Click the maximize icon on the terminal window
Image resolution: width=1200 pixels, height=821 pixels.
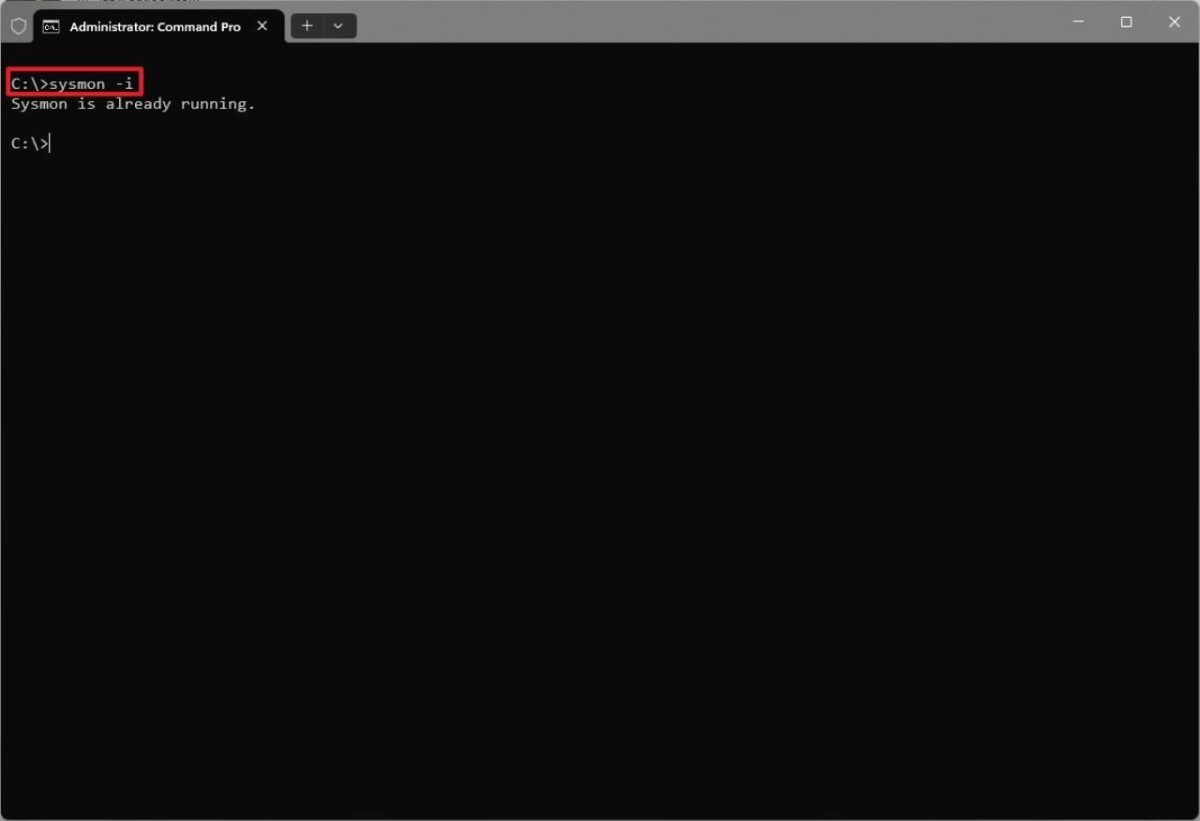click(1126, 21)
